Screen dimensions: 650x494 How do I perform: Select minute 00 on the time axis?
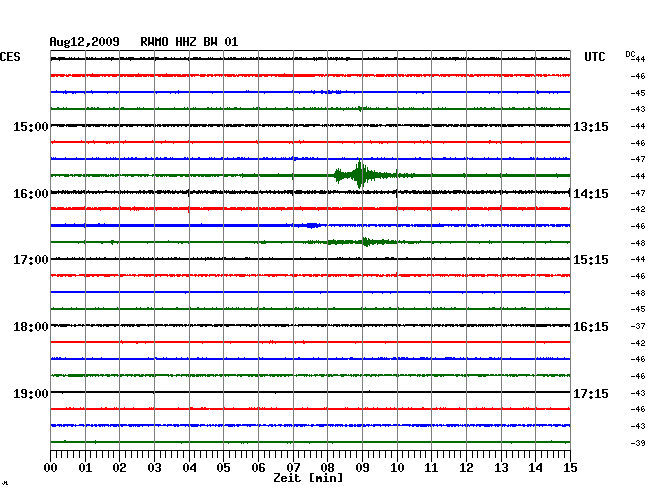(50, 467)
